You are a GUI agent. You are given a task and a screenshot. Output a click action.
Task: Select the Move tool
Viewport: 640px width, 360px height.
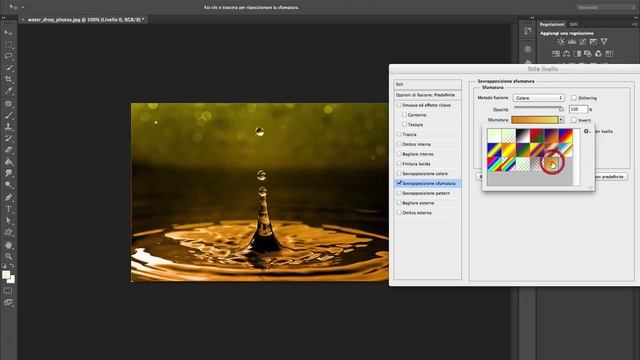click(x=9, y=33)
